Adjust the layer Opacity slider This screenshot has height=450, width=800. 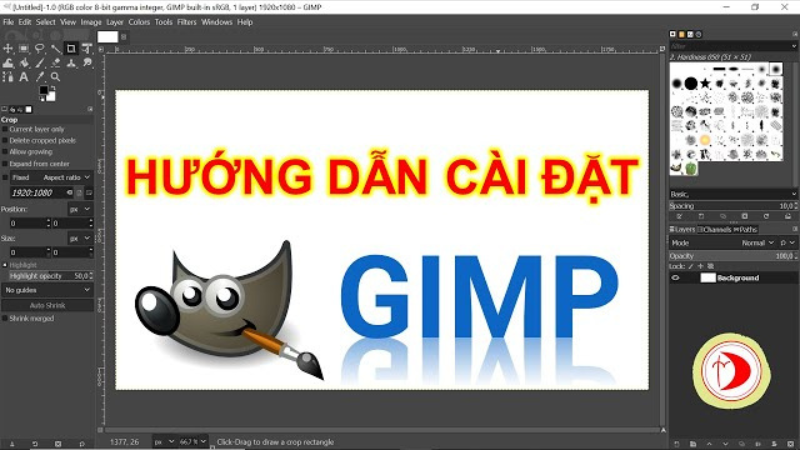(x=725, y=256)
